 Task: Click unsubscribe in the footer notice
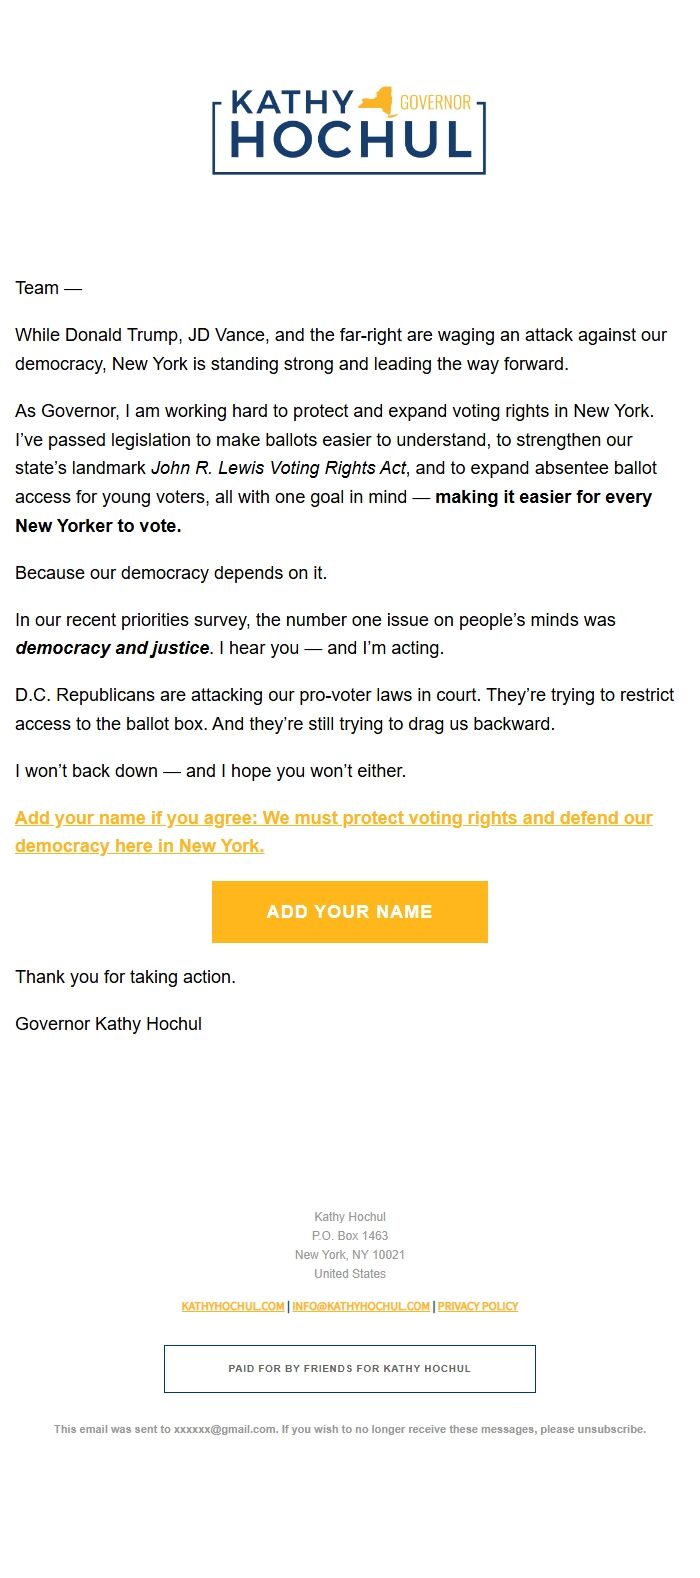[611, 1429]
